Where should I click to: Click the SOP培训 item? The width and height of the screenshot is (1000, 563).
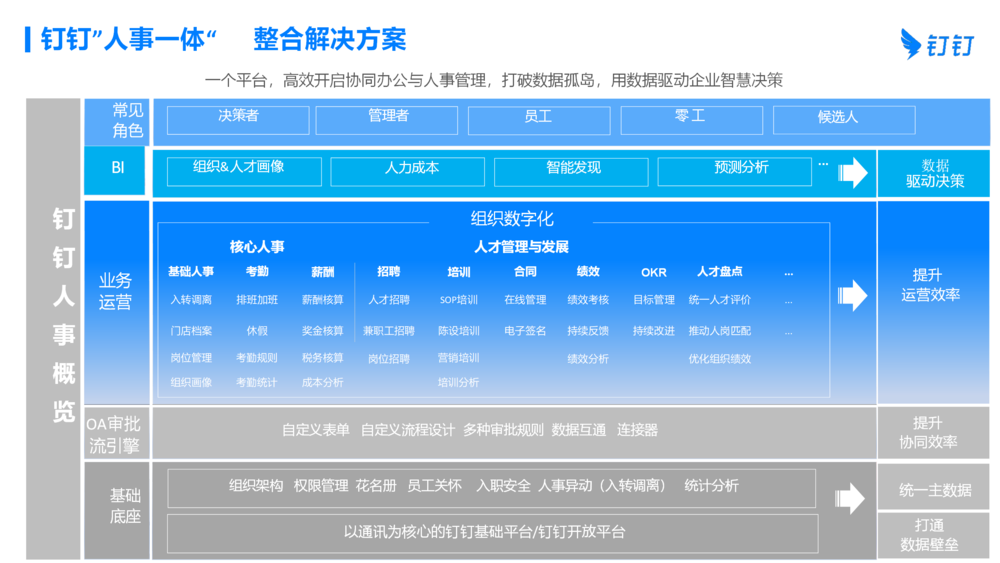459,300
